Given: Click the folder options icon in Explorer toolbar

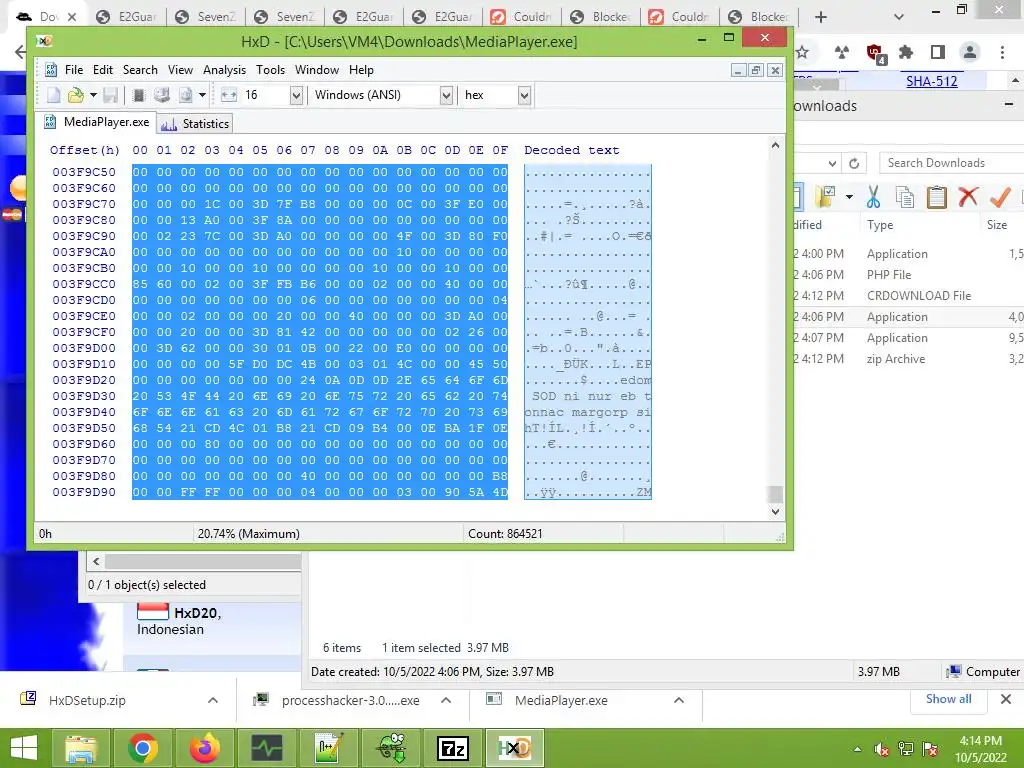Looking at the screenshot, I should click(x=826, y=197).
